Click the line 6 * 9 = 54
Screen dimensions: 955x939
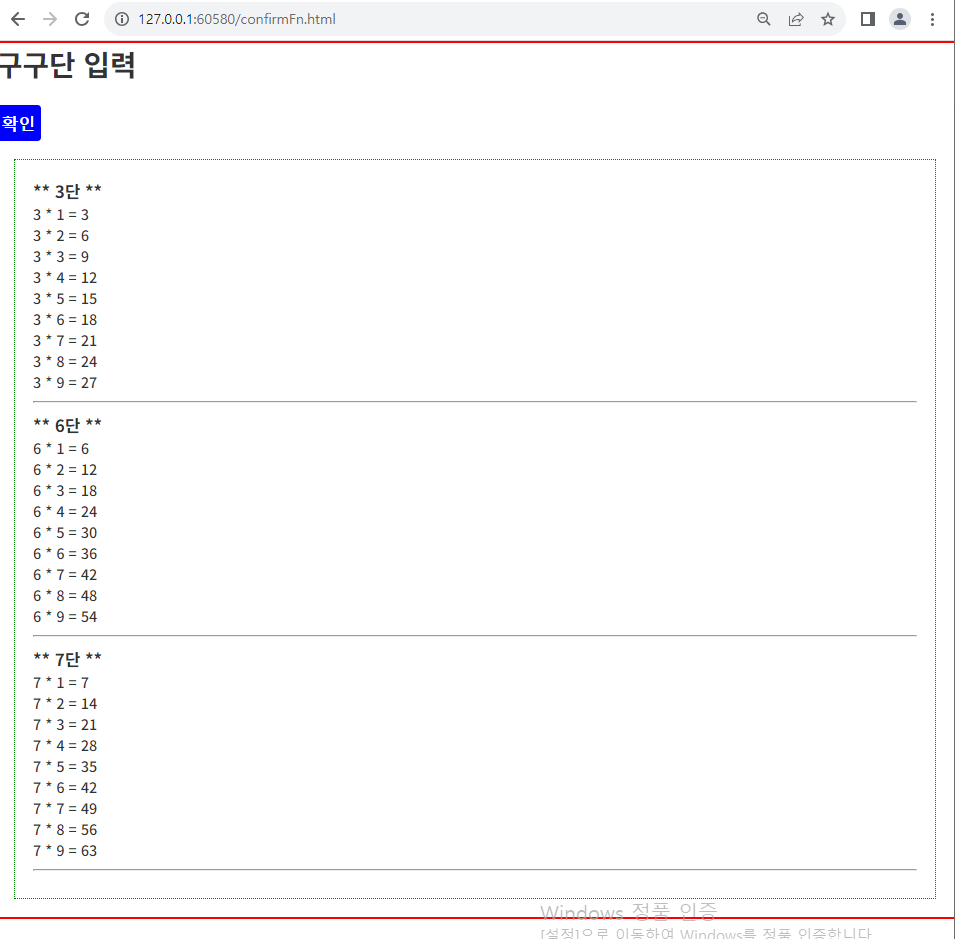65,617
